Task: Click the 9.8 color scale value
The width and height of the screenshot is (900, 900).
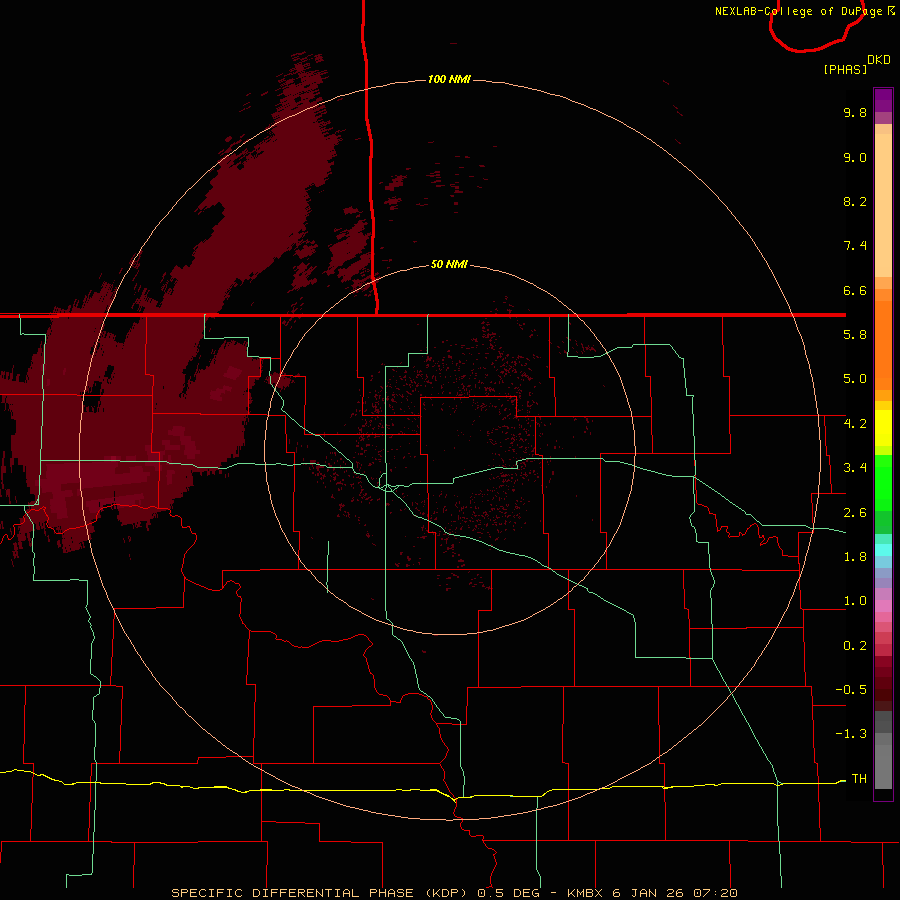Action: click(x=855, y=112)
